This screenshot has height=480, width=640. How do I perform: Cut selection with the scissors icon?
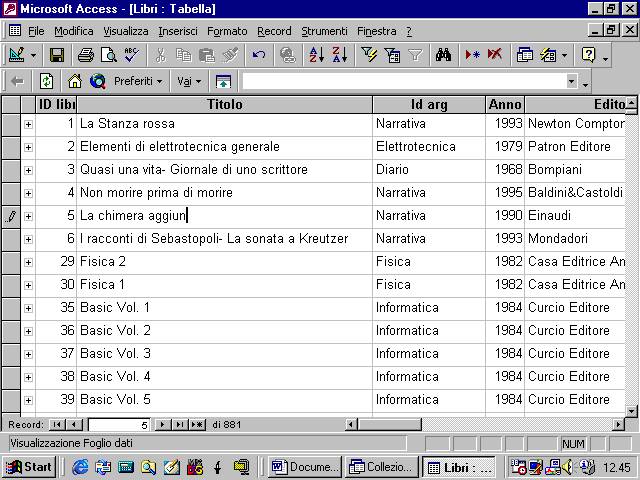[x=161, y=55]
